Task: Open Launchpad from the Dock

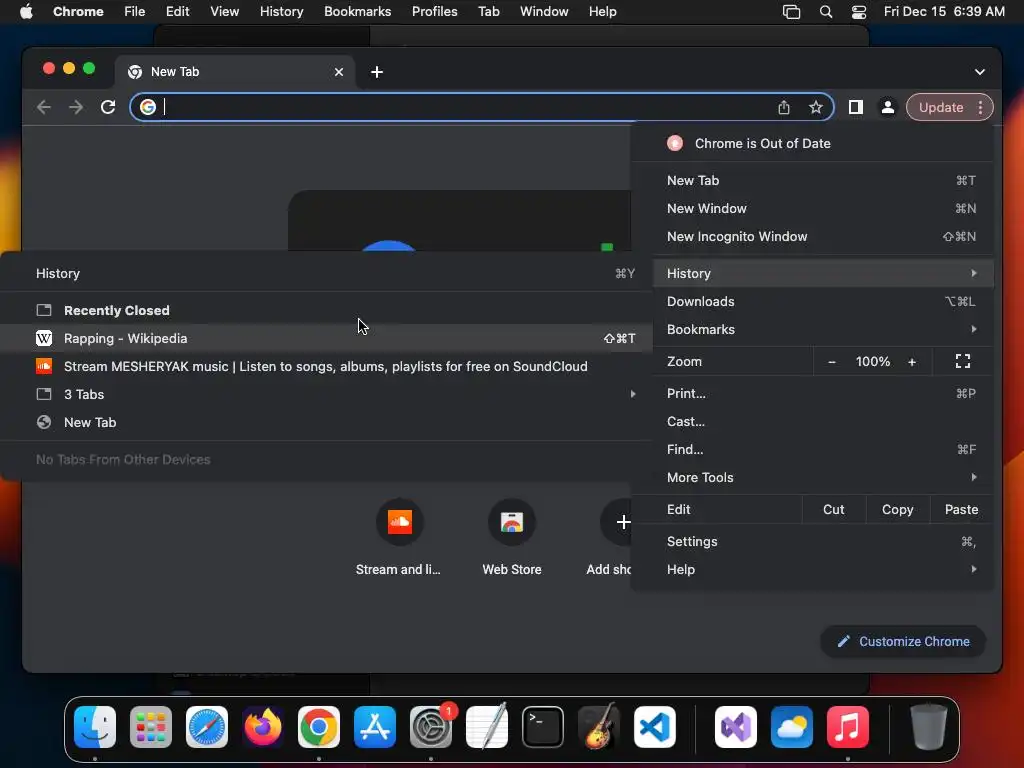Action: (x=151, y=727)
